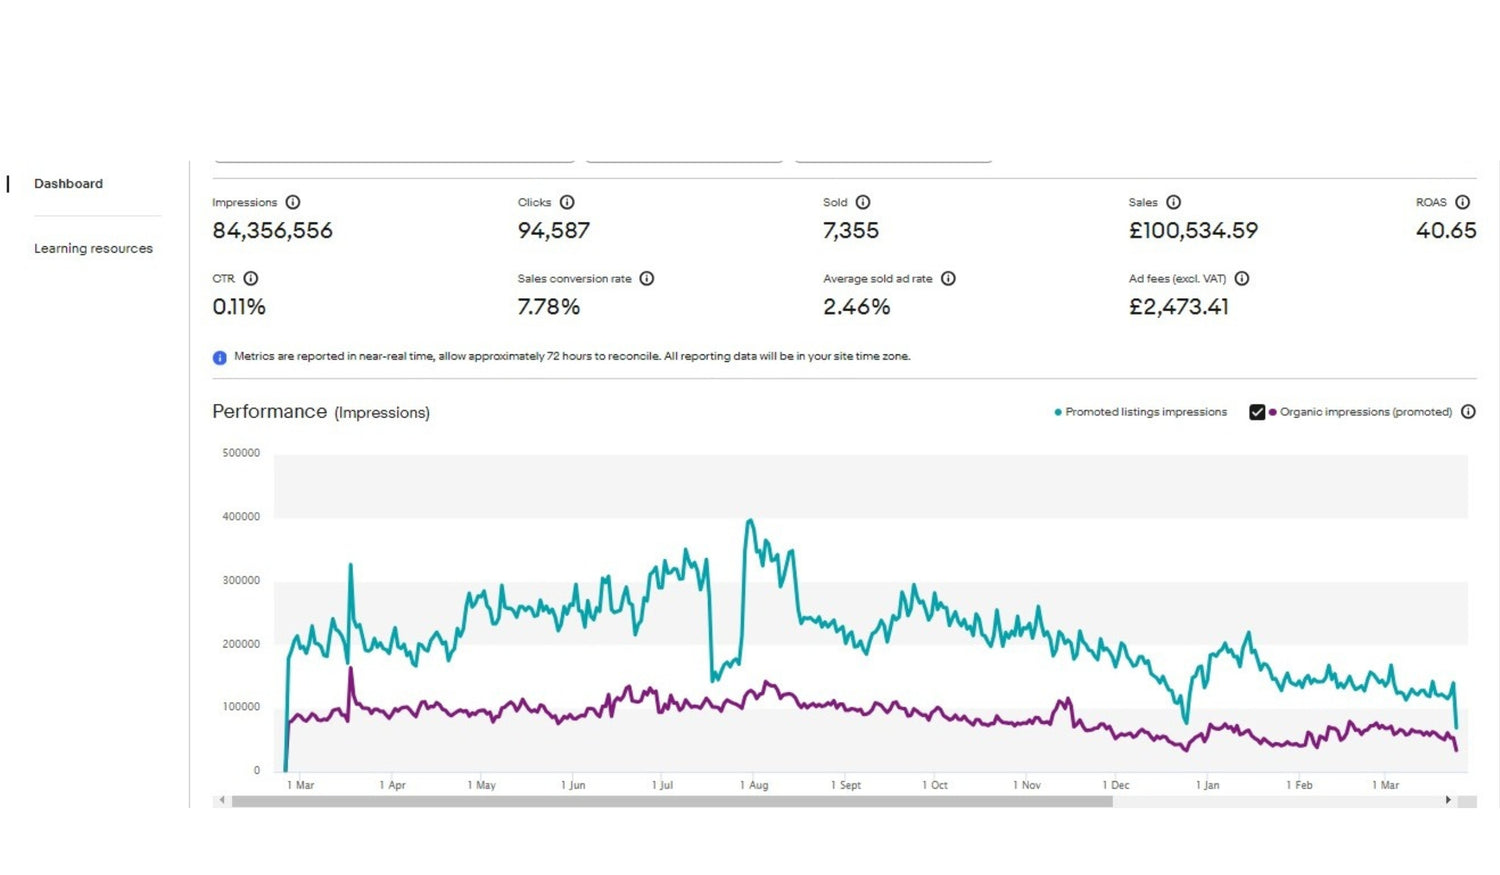Click info icon after Organic impressions legend
1500x875 pixels.
coord(1468,412)
